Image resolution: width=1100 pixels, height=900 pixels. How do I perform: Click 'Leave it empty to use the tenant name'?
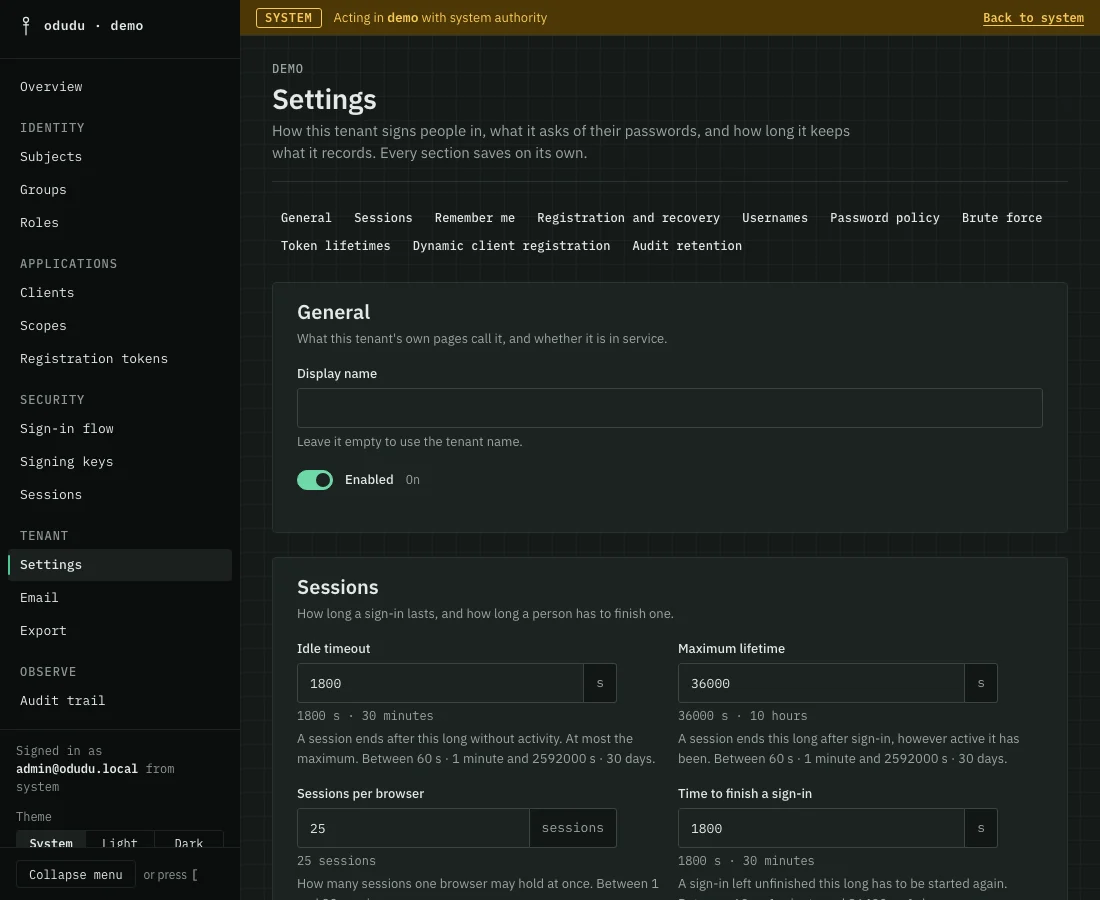(x=410, y=442)
